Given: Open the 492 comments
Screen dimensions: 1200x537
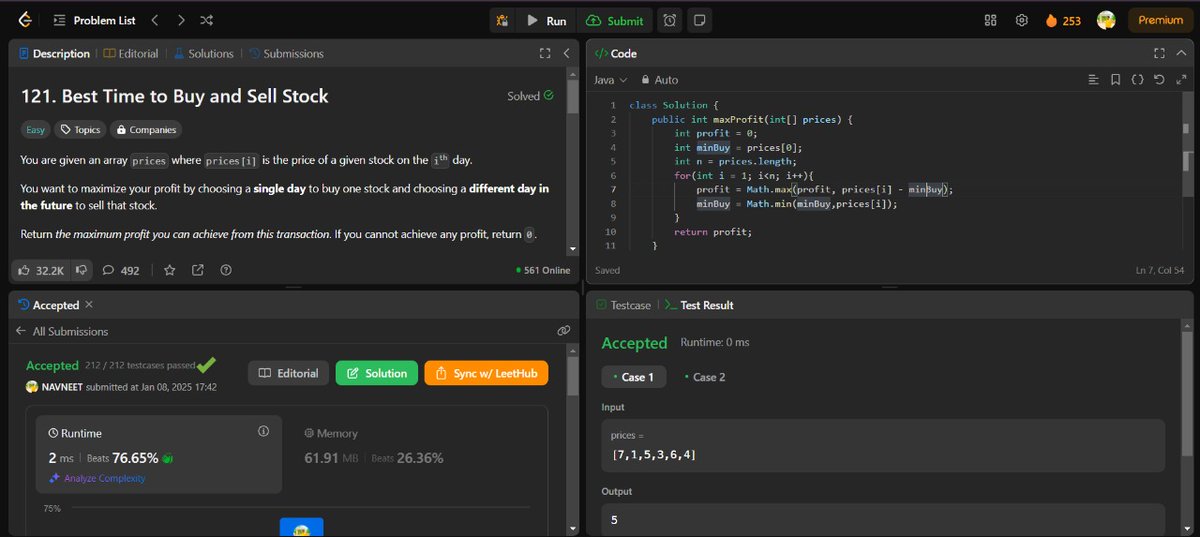Looking at the screenshot, I should coord(121,270).
